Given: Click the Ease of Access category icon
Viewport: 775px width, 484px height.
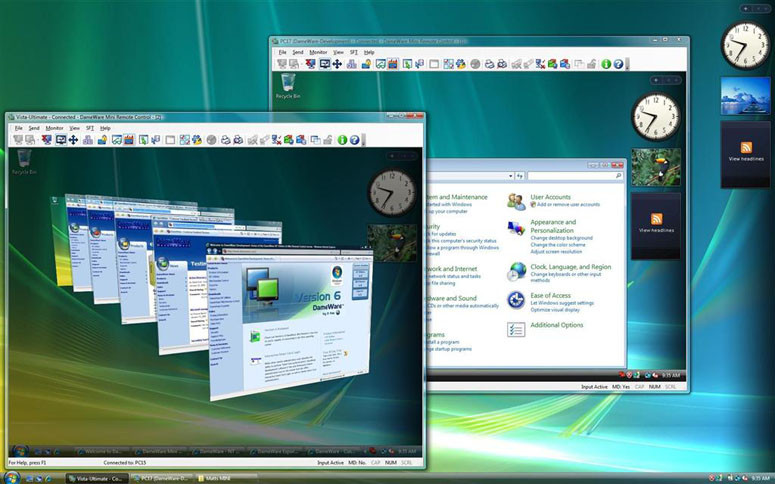Looking at the screenshot, I should [516, 300].
